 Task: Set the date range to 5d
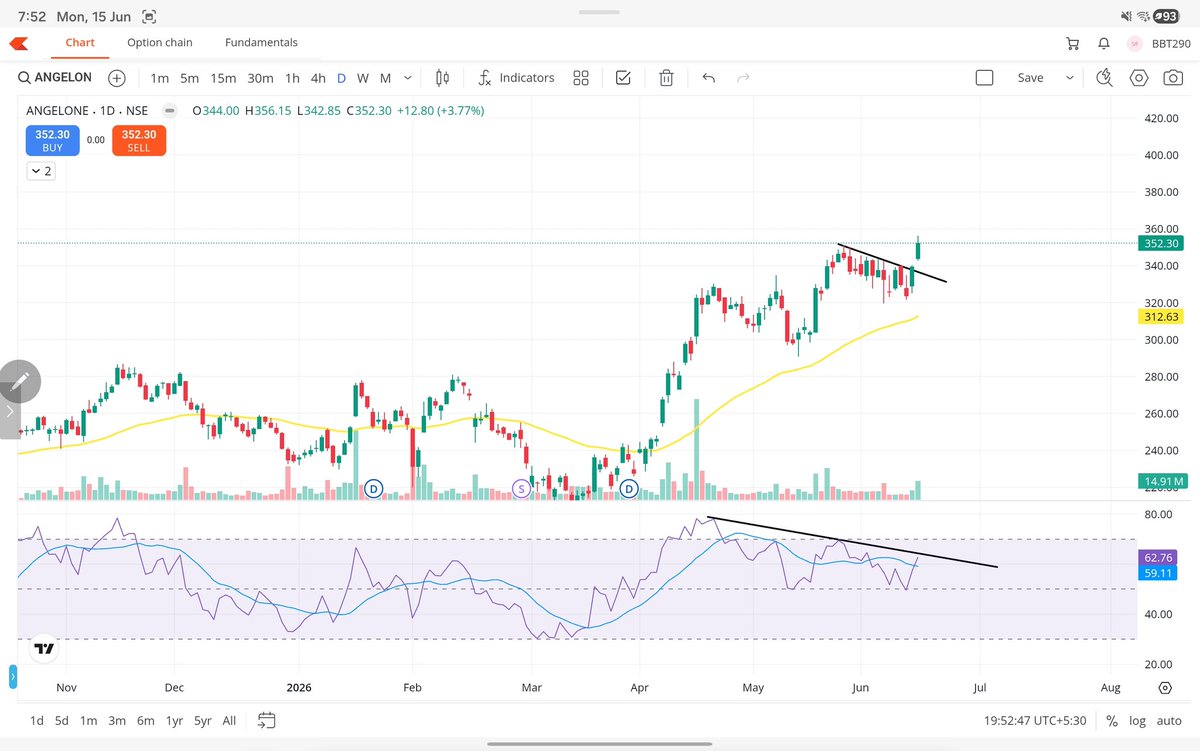tap(63, 720)
